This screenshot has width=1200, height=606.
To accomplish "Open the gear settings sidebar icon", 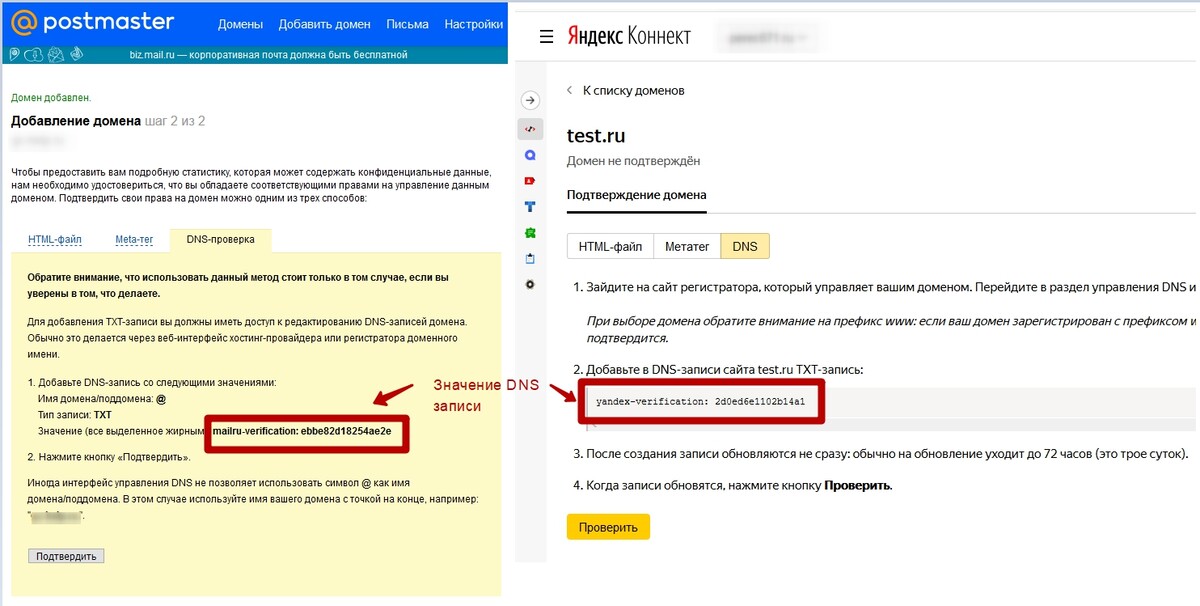I will point(531,284).
